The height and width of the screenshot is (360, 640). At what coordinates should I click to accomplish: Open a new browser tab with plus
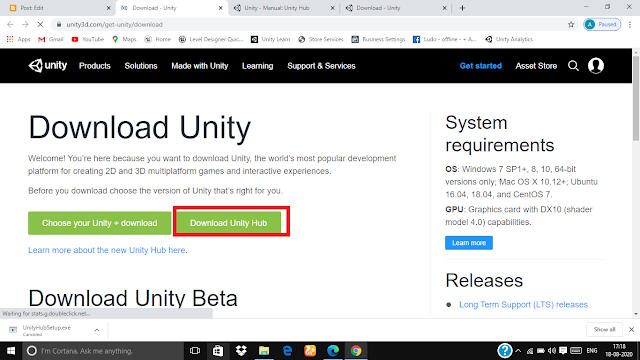tap(462, 8)
